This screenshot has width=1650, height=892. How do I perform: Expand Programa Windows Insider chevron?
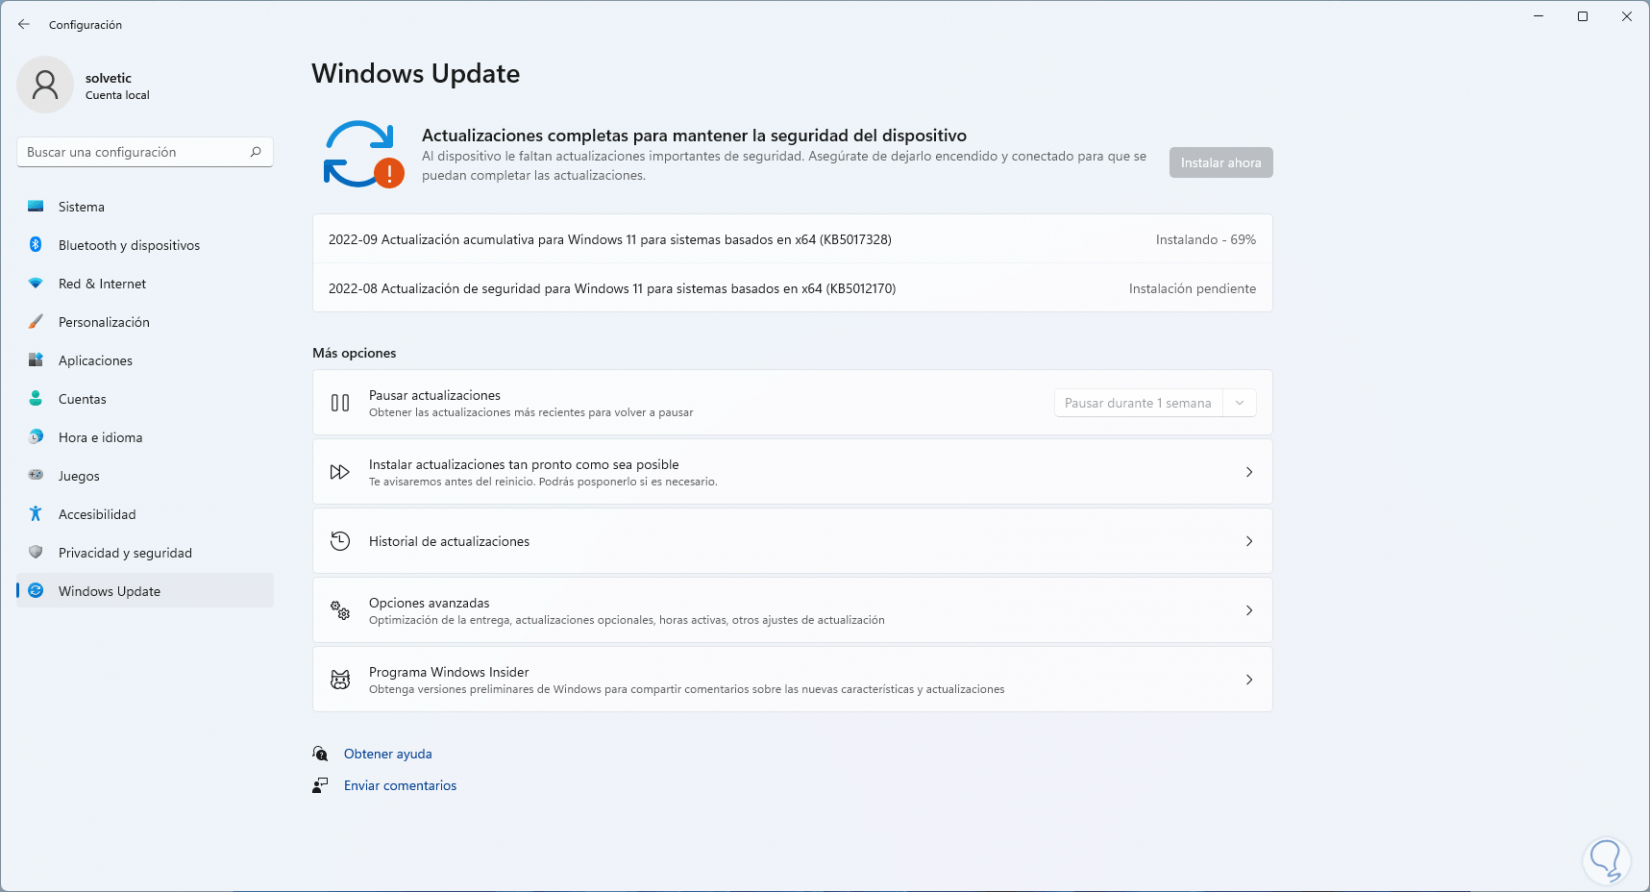pyautogui.click(x=1248, y=680)
